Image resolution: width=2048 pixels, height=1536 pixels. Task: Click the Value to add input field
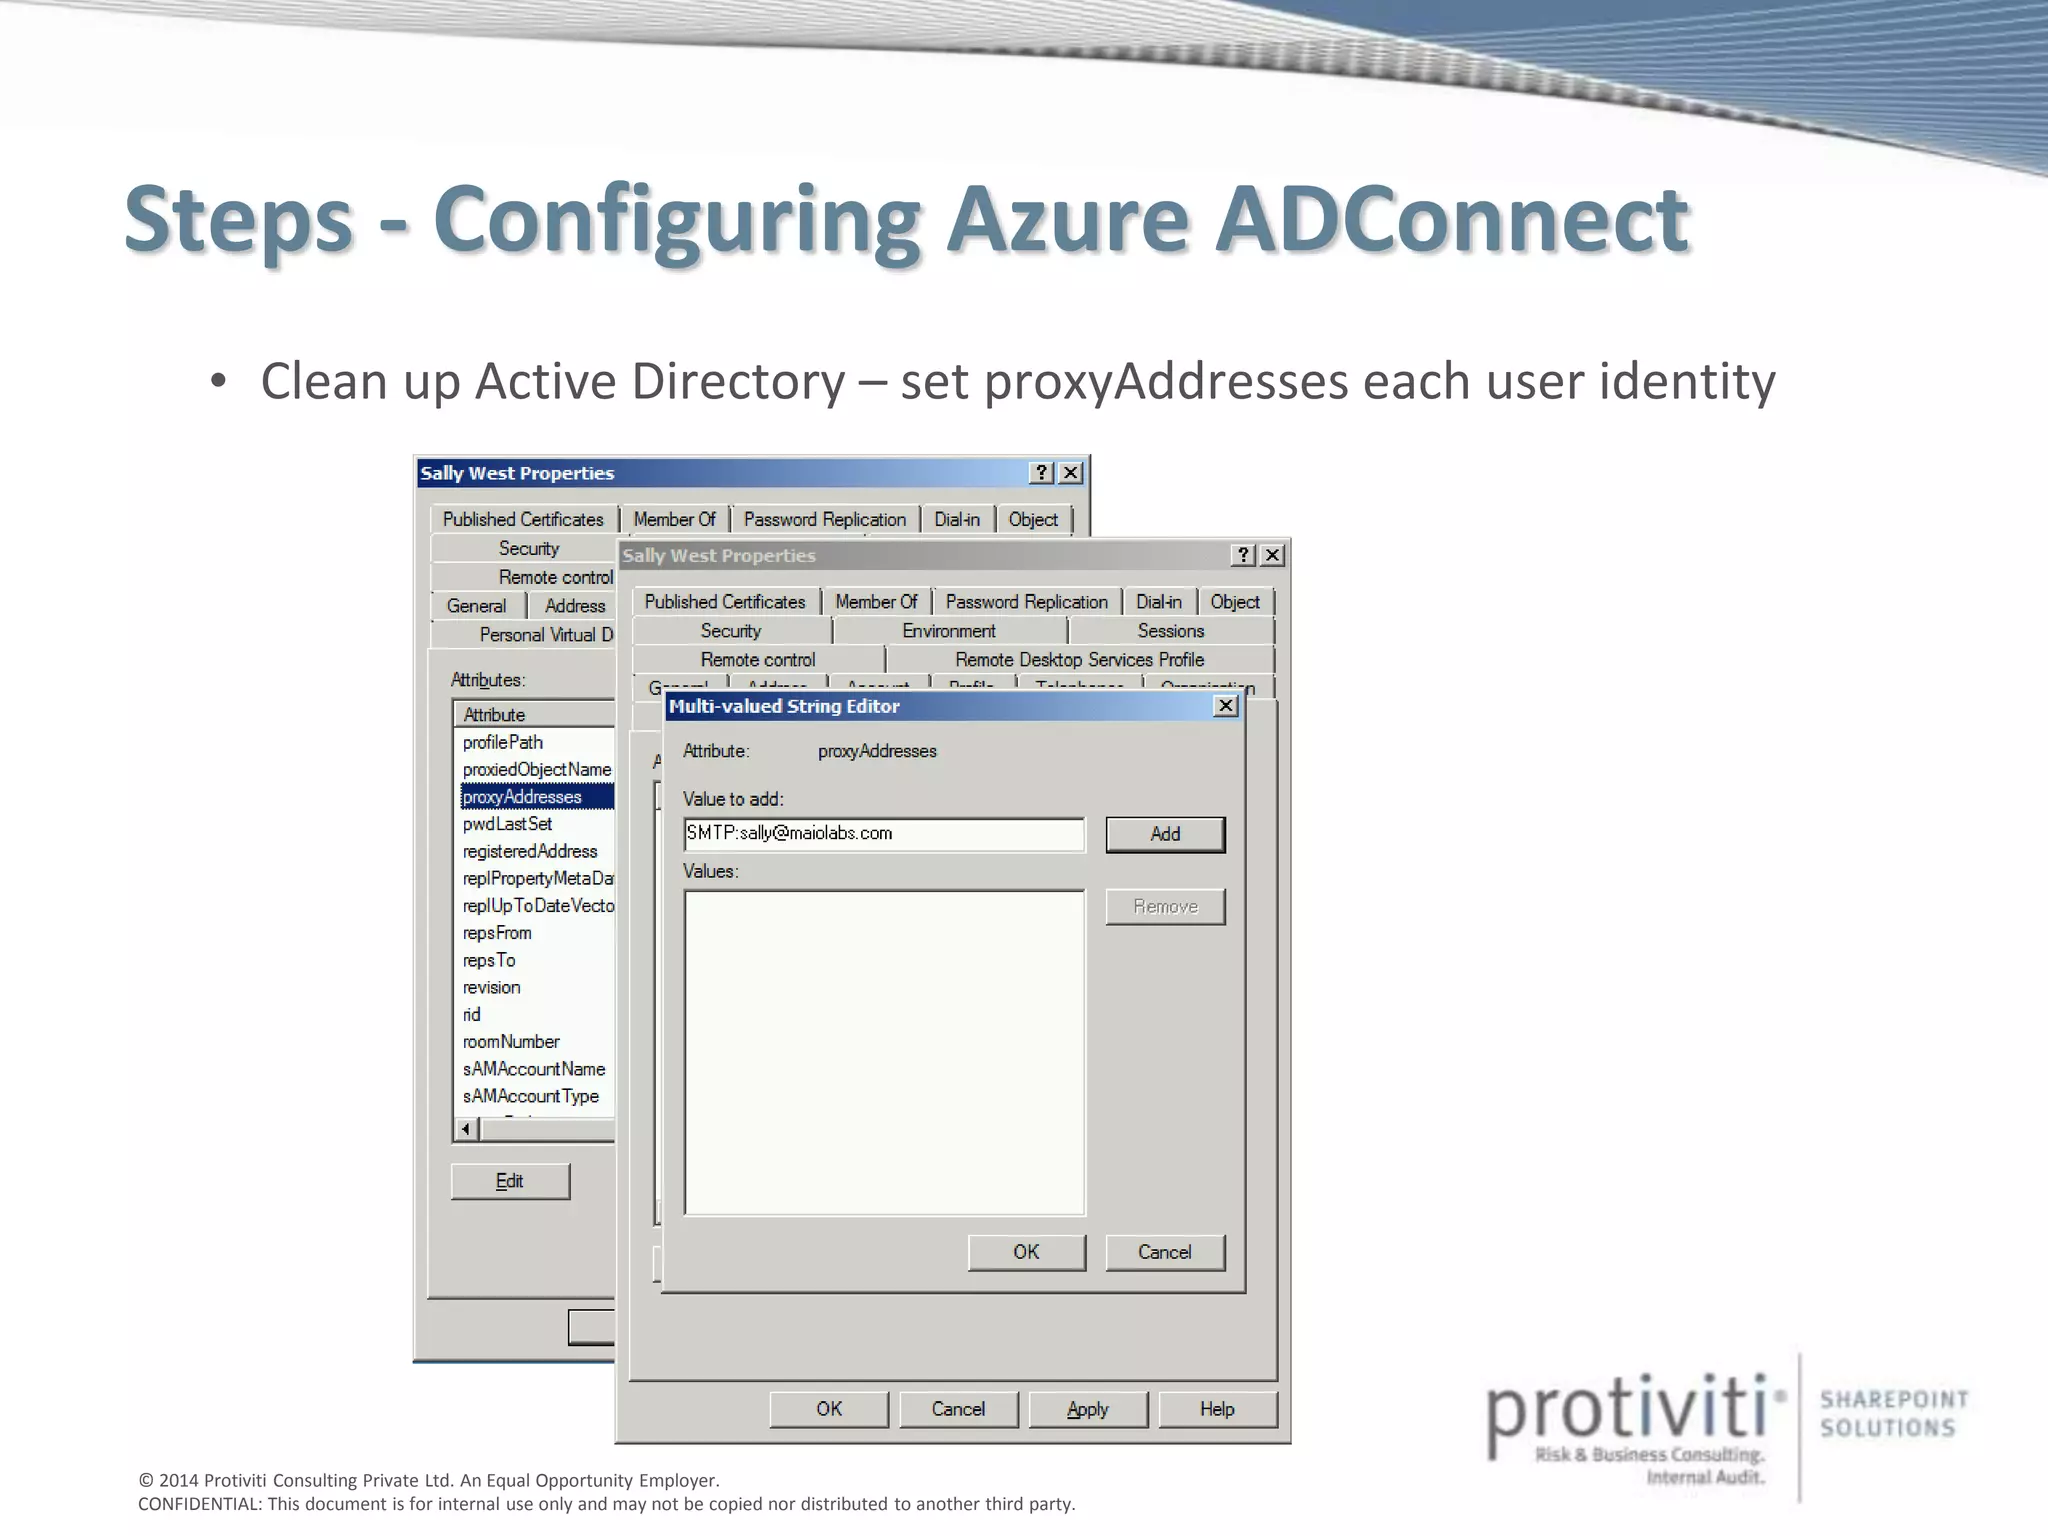point(884,834)
